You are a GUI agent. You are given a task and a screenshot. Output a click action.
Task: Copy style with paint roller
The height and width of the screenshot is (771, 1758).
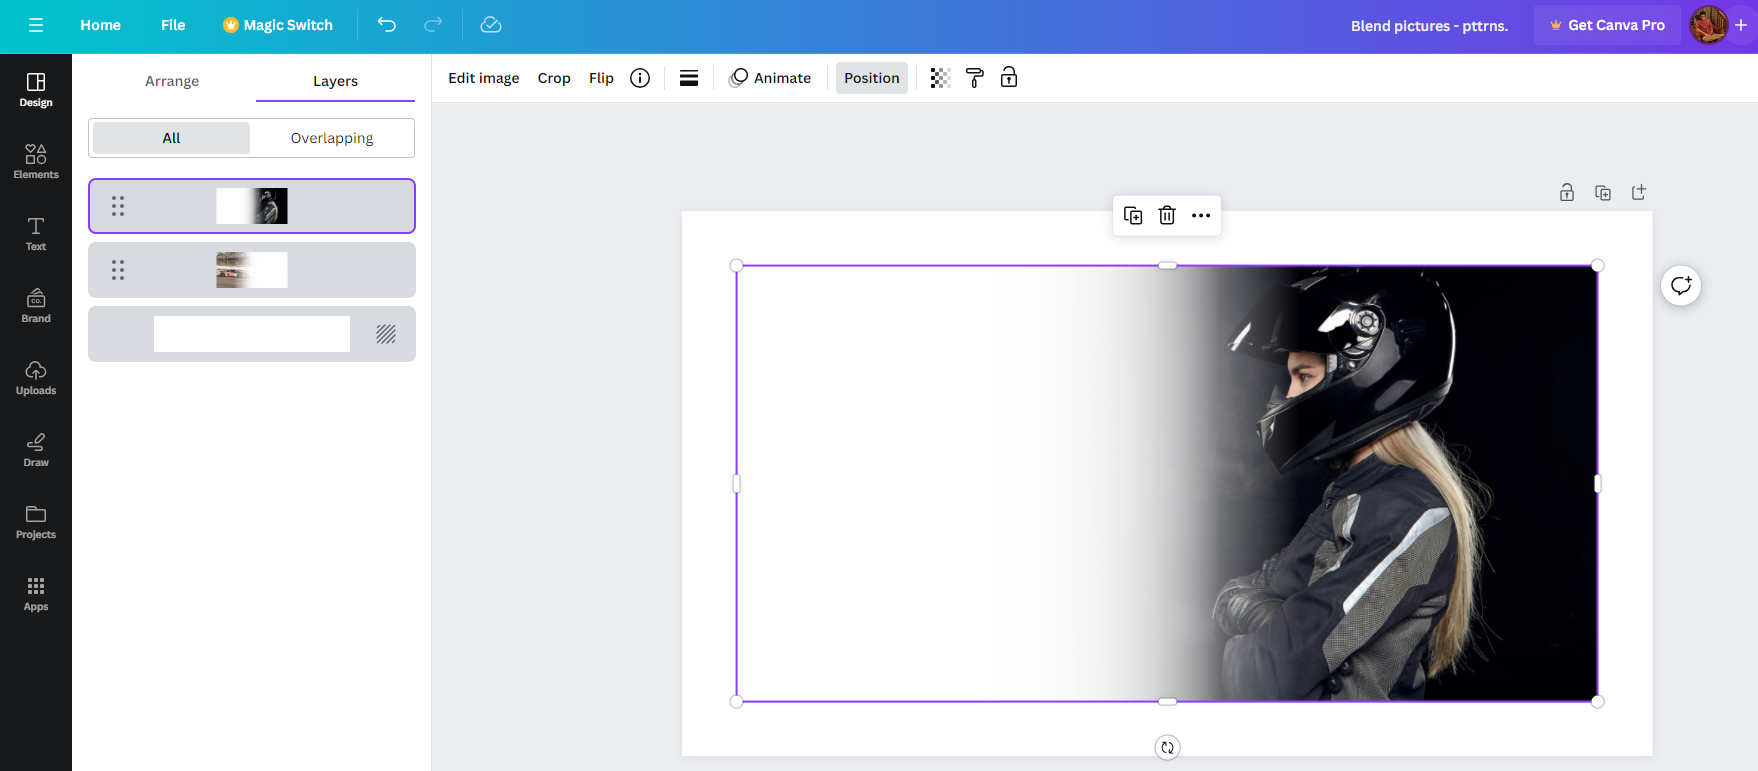click(975, 78)
